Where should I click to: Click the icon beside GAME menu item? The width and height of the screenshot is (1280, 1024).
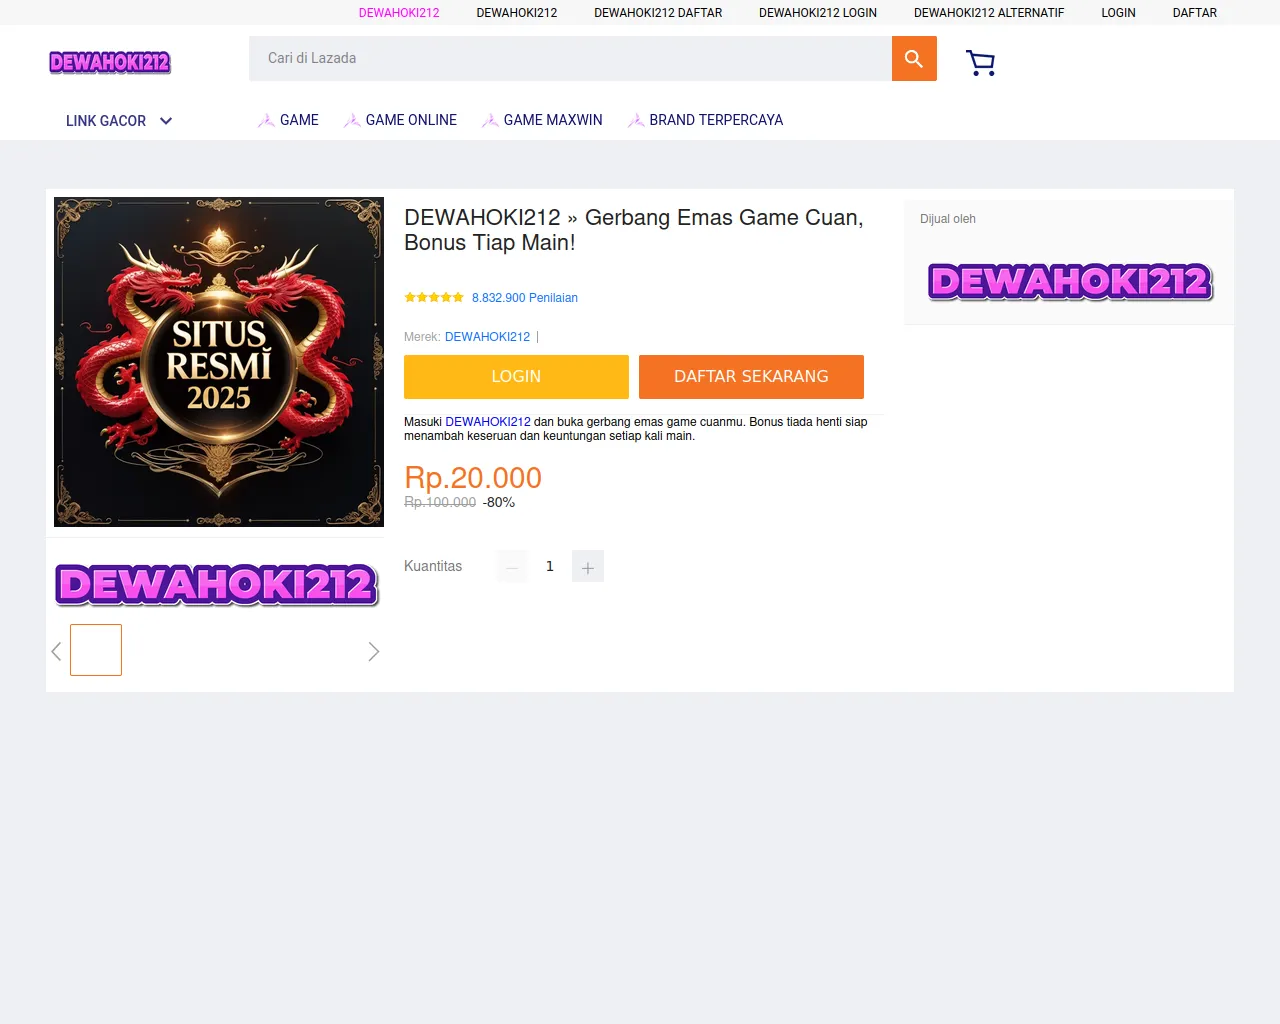click(x=266, y=120)
